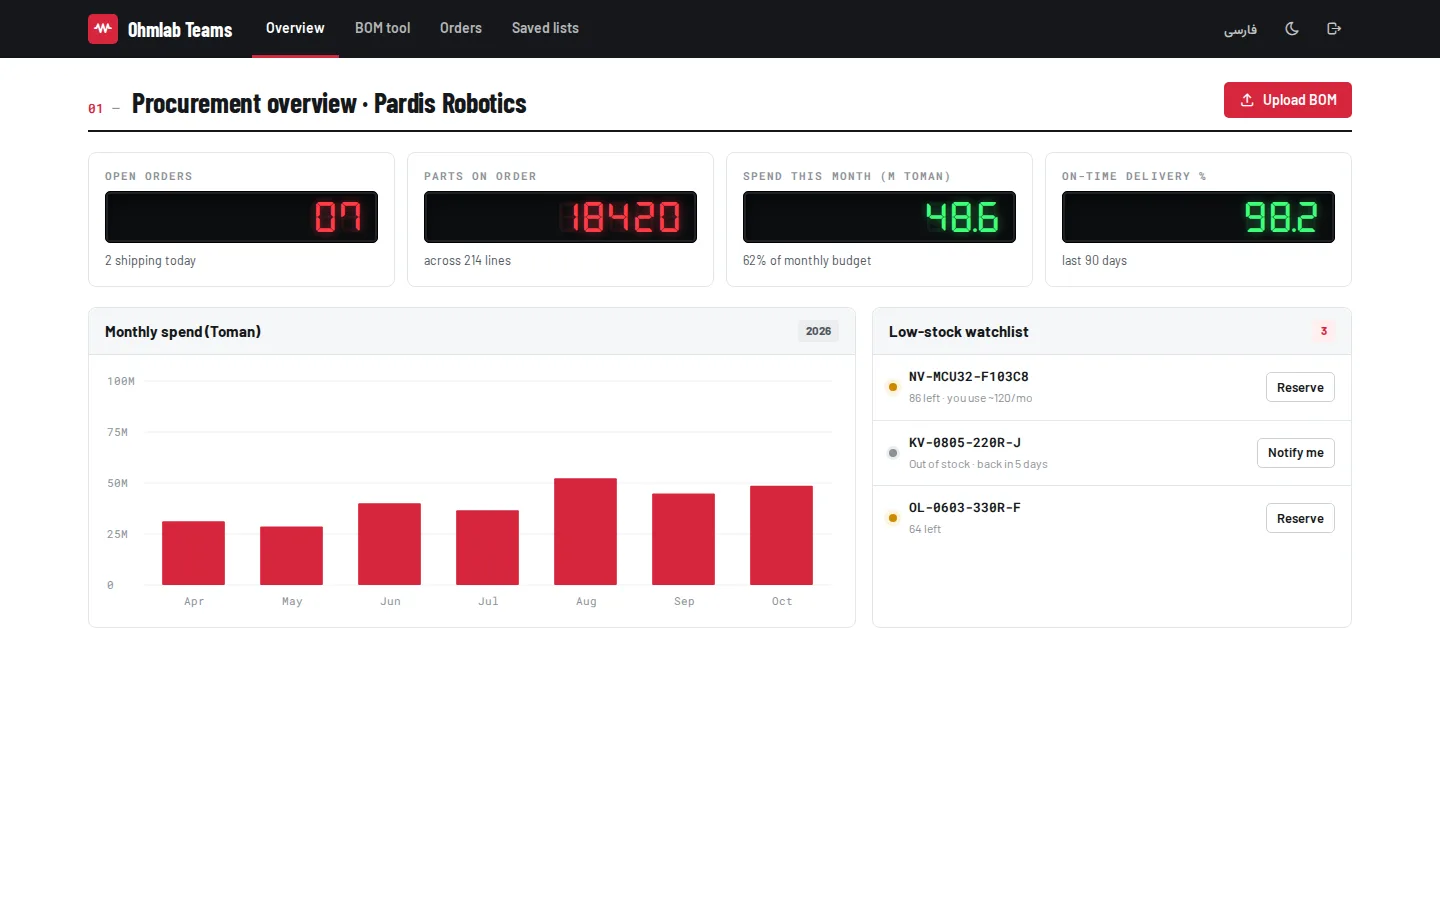The image size is (1440, 900).
Task: Click the part name NV-MCU32-F103C8
Action: point(968,377)
